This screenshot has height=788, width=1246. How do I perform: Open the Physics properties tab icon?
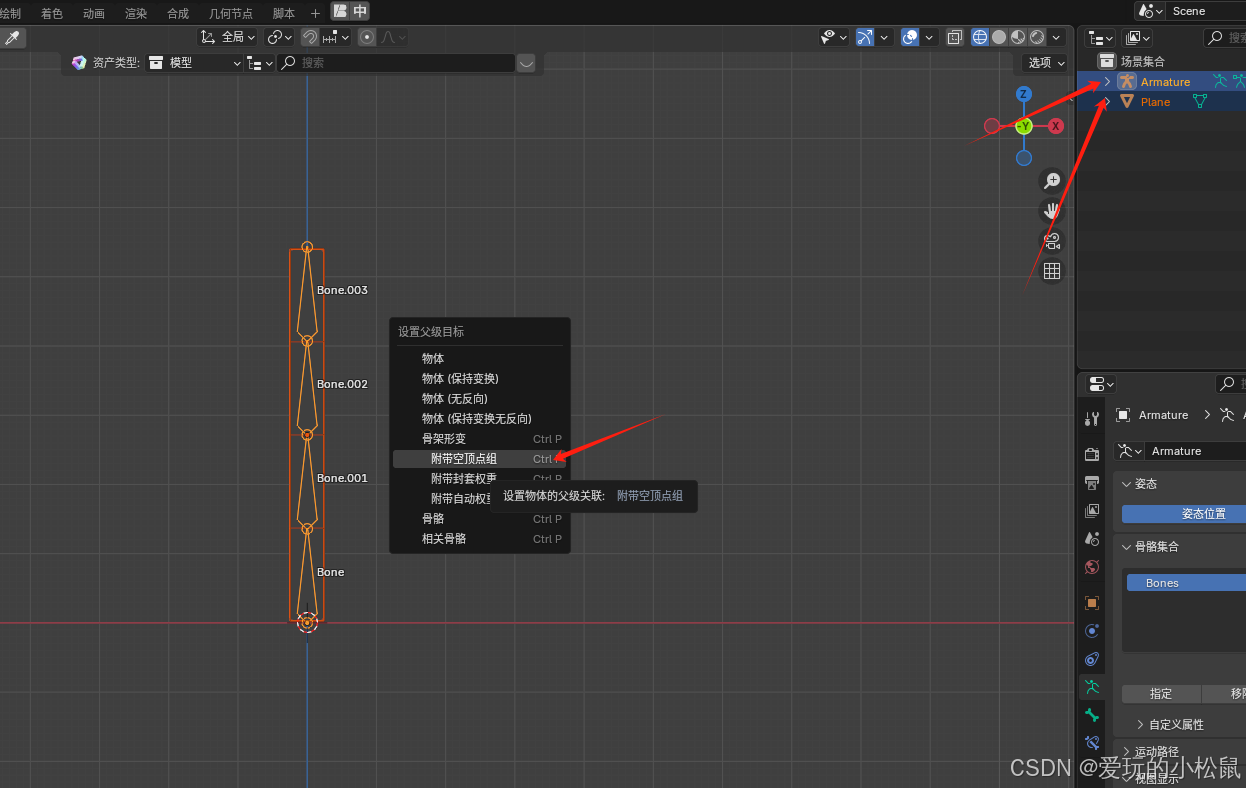[x=1092, y=631]
